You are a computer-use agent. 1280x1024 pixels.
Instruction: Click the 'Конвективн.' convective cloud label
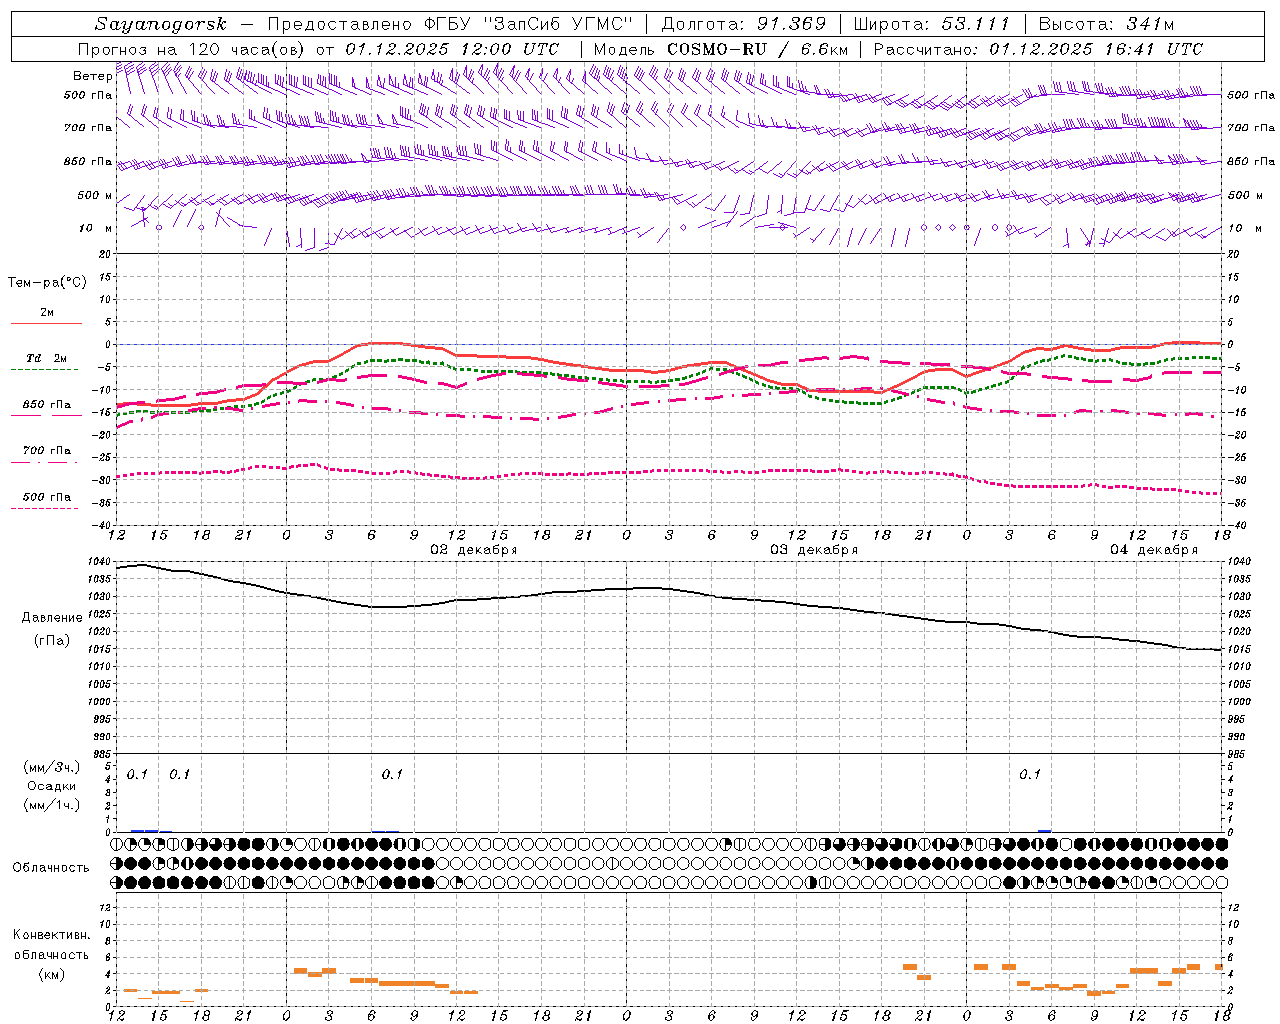pos(52,934)
